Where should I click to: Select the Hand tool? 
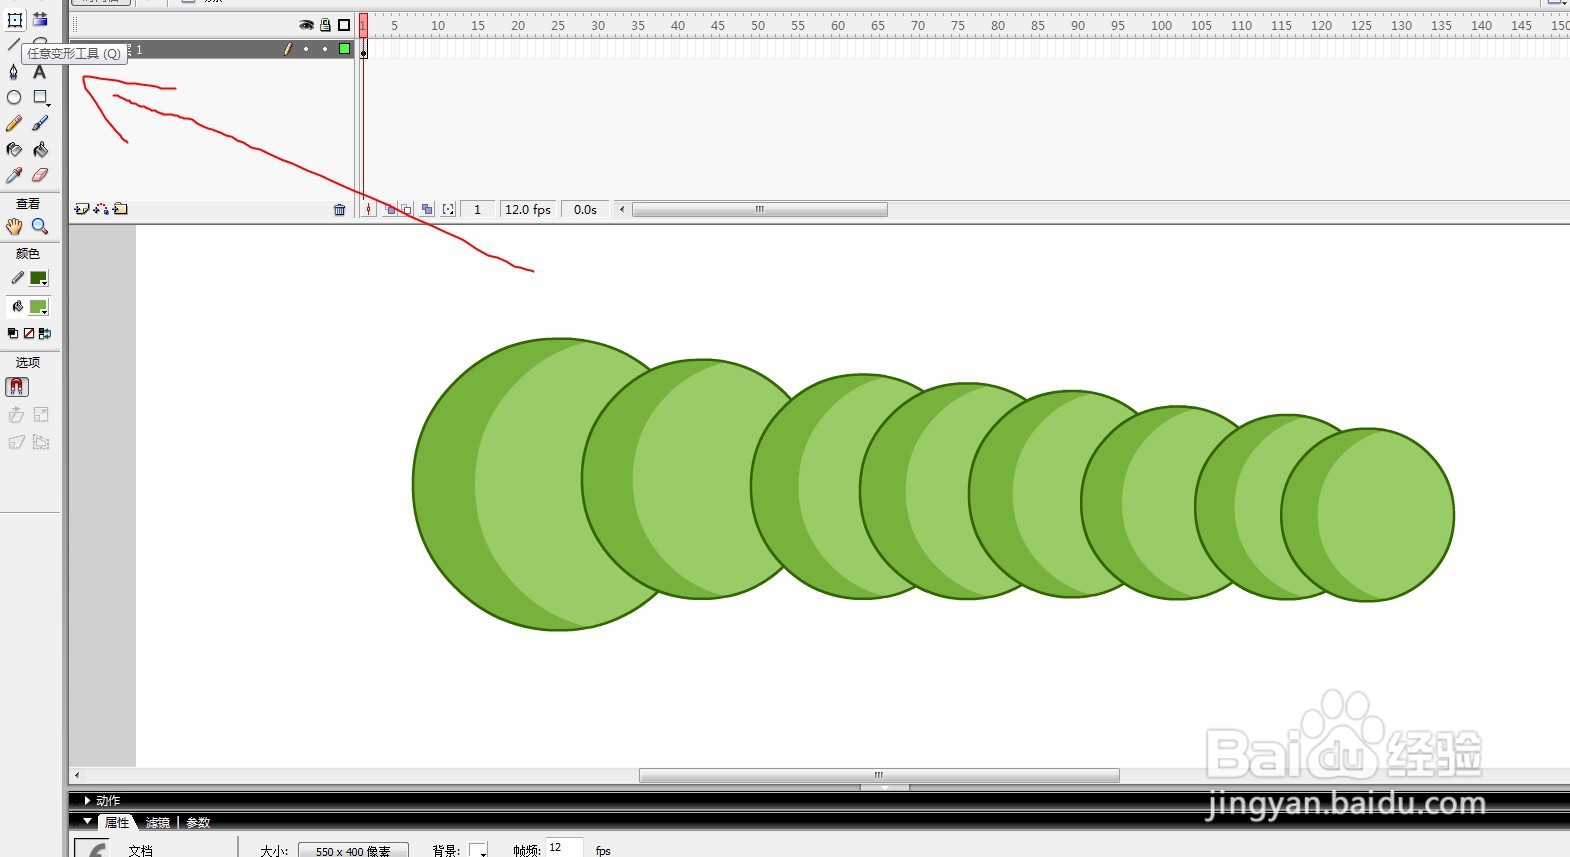coord(14,227)
